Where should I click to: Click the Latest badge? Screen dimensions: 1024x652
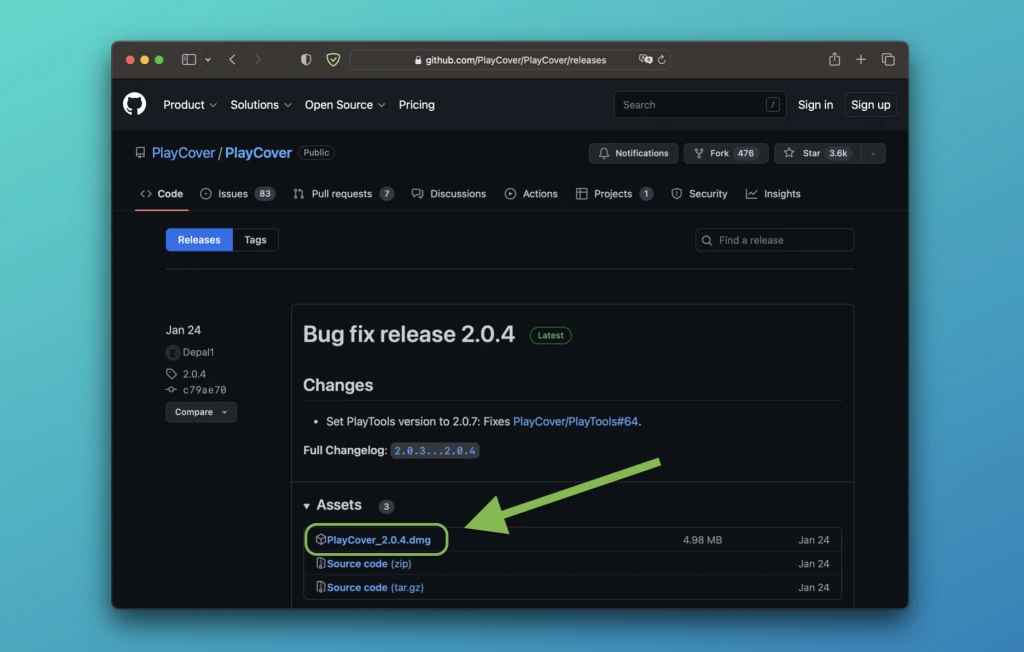(551, 335)
